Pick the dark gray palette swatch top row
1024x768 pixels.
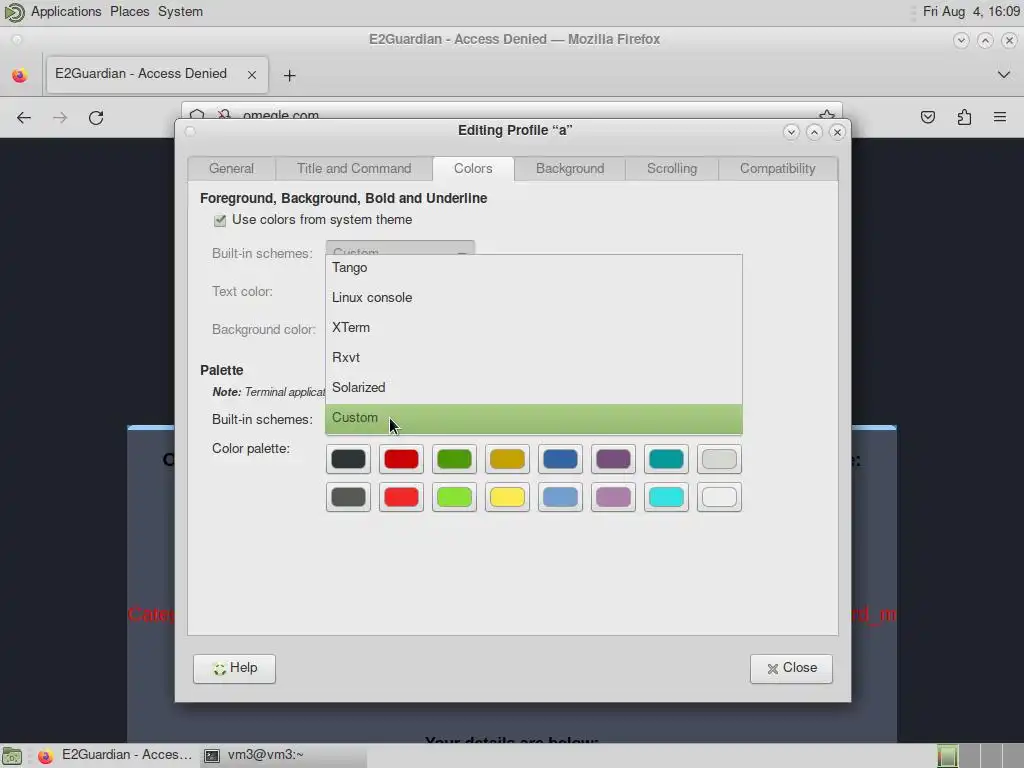point(348,459)
